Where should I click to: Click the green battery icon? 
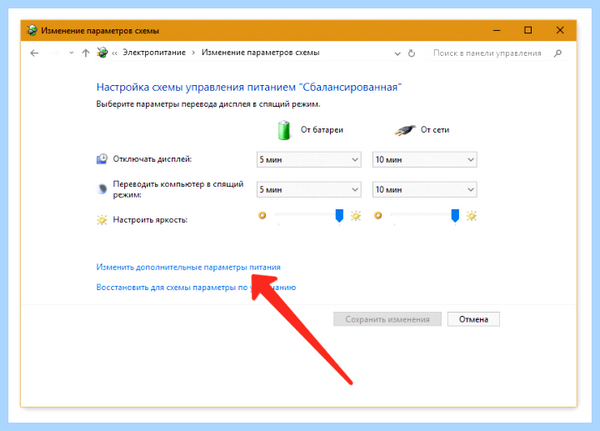tap(284, 130)
